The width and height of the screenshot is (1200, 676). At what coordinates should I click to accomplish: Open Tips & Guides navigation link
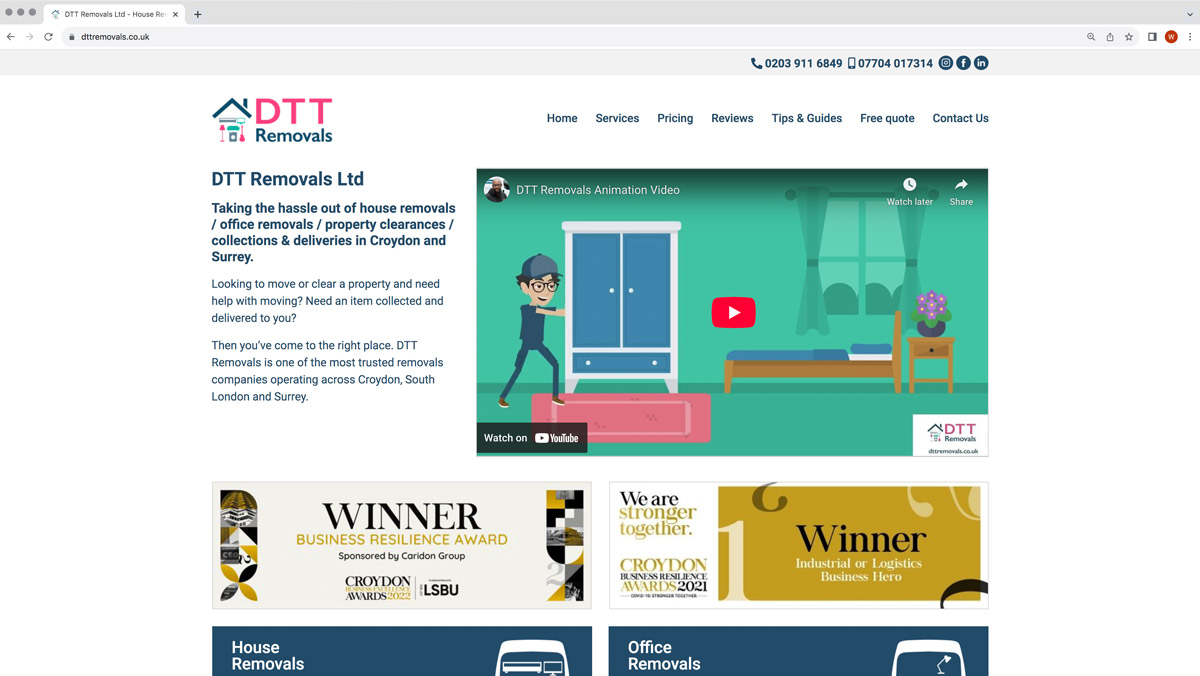(x=806, y=118)
